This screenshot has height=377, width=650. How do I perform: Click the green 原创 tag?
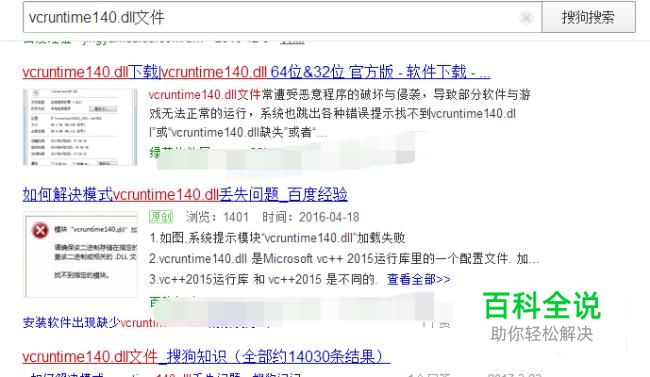[x=161, y=217]
